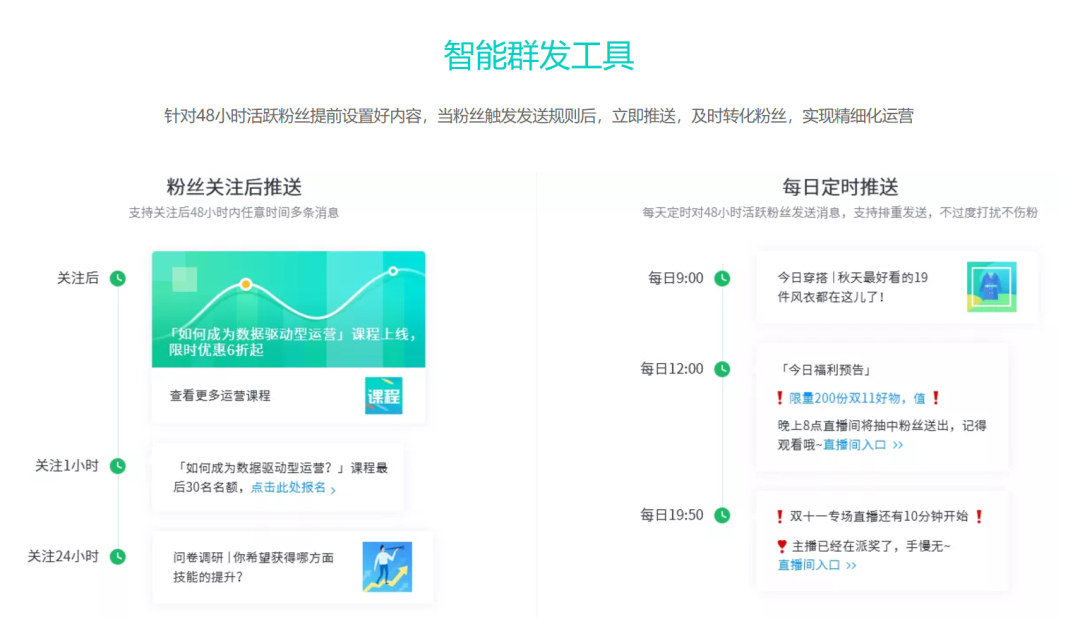
Task: Click the green course banner with curve
Action: click(x=288, y=309)
